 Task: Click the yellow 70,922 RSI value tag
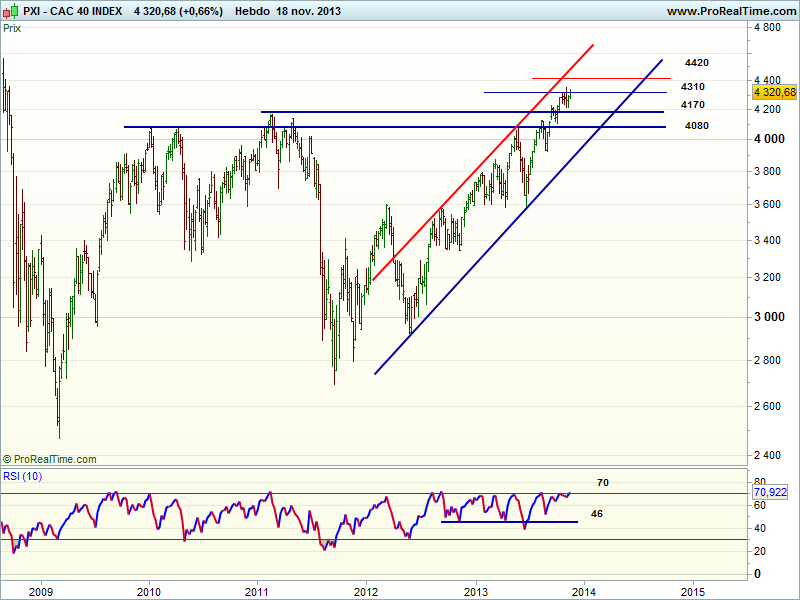[x=773, y=493]
